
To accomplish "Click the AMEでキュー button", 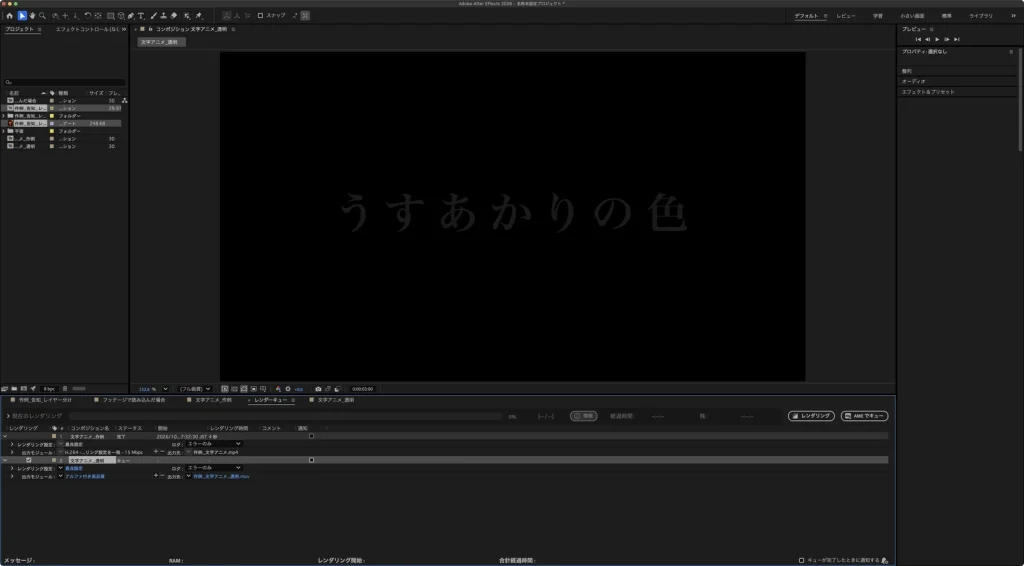I will (865, 416).
